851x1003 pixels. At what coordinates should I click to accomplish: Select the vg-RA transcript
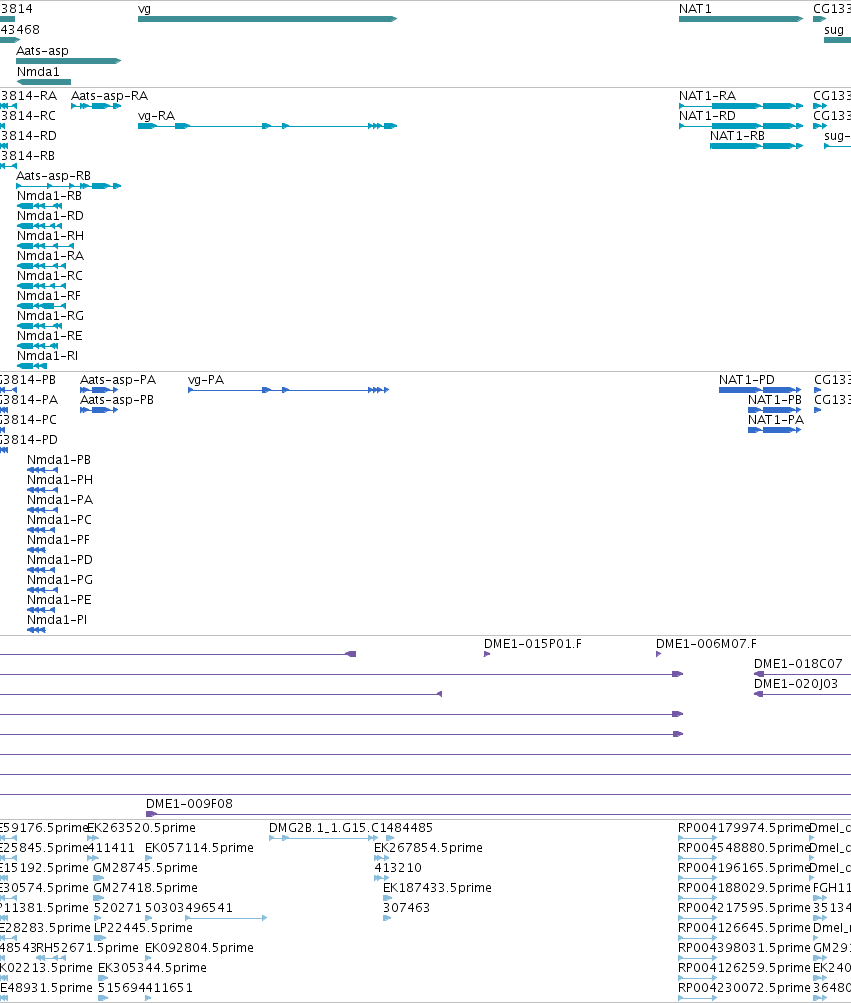[x=267, y=126]
